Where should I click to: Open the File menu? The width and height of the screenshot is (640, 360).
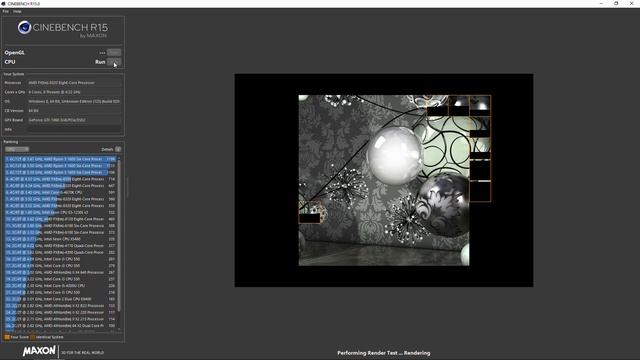point(5,11)
